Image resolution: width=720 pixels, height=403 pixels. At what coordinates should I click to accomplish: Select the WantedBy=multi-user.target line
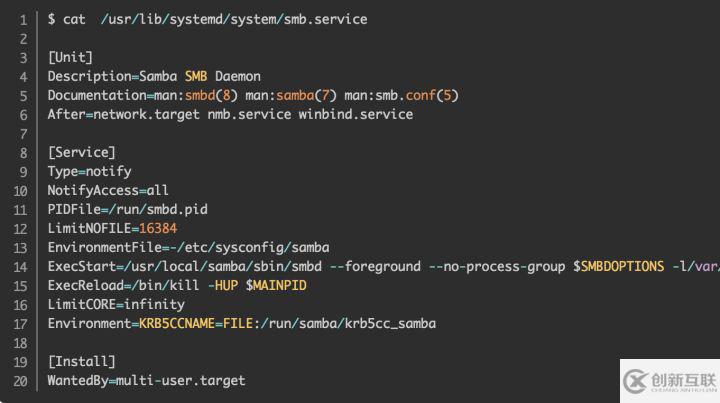click(x=146, y=381)
